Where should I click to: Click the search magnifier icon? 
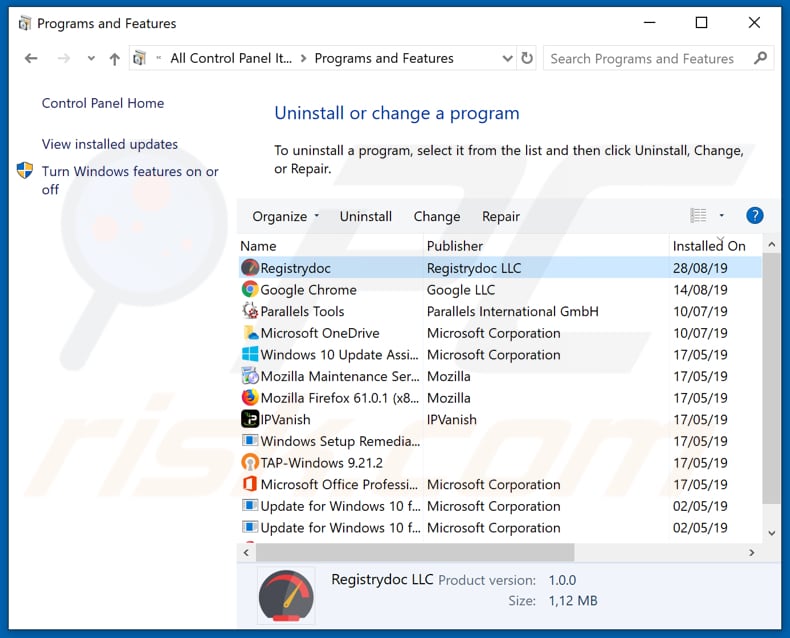(760, 58)
